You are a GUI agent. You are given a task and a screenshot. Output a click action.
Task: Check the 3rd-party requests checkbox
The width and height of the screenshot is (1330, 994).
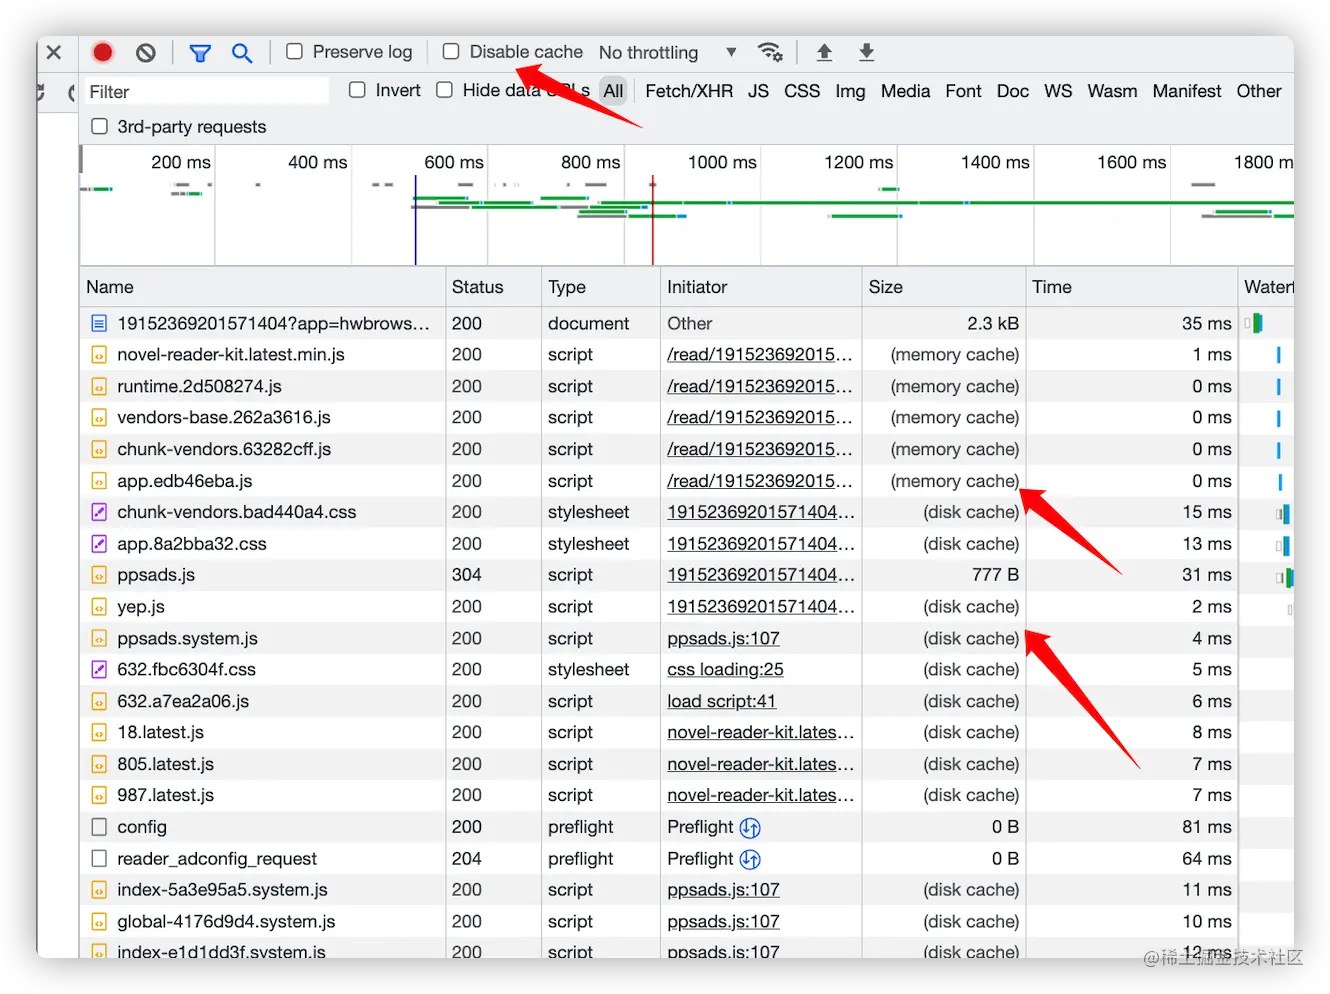click(x=99, y=126)
